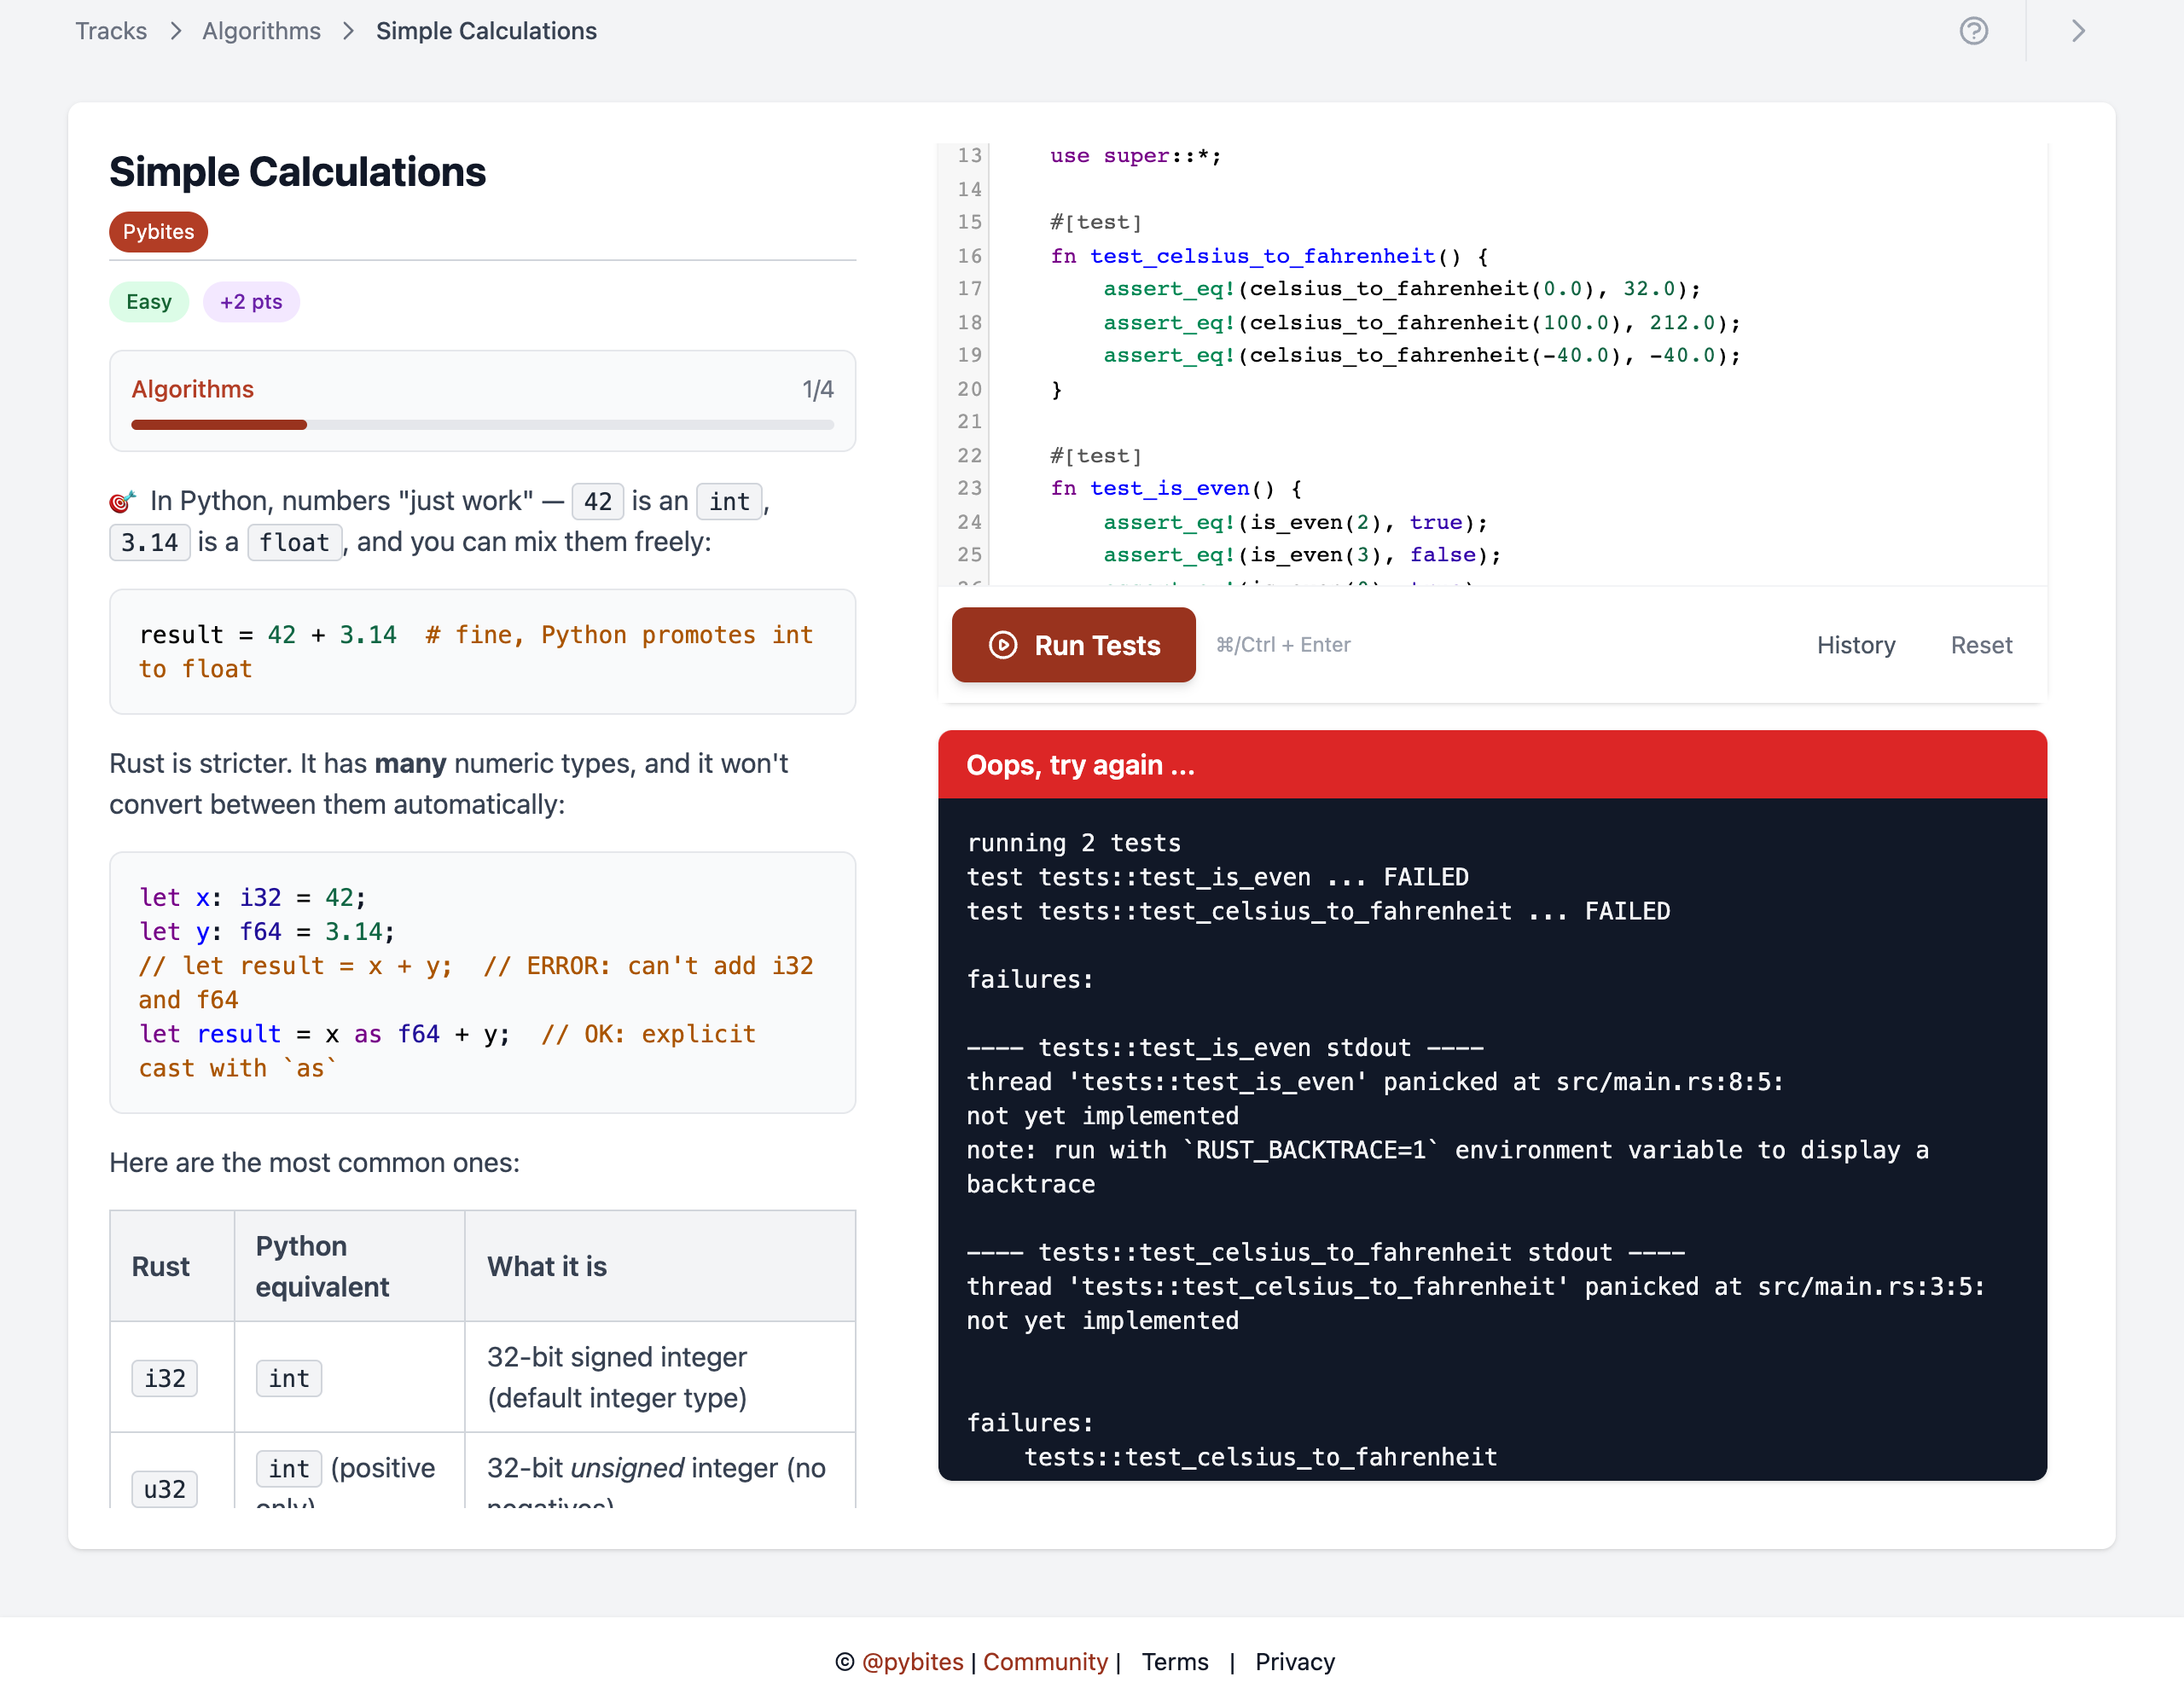This screenshot has height=1706, width=2184.
Task: Click breadcrumb chevron after Tracks
Action: 176,31
